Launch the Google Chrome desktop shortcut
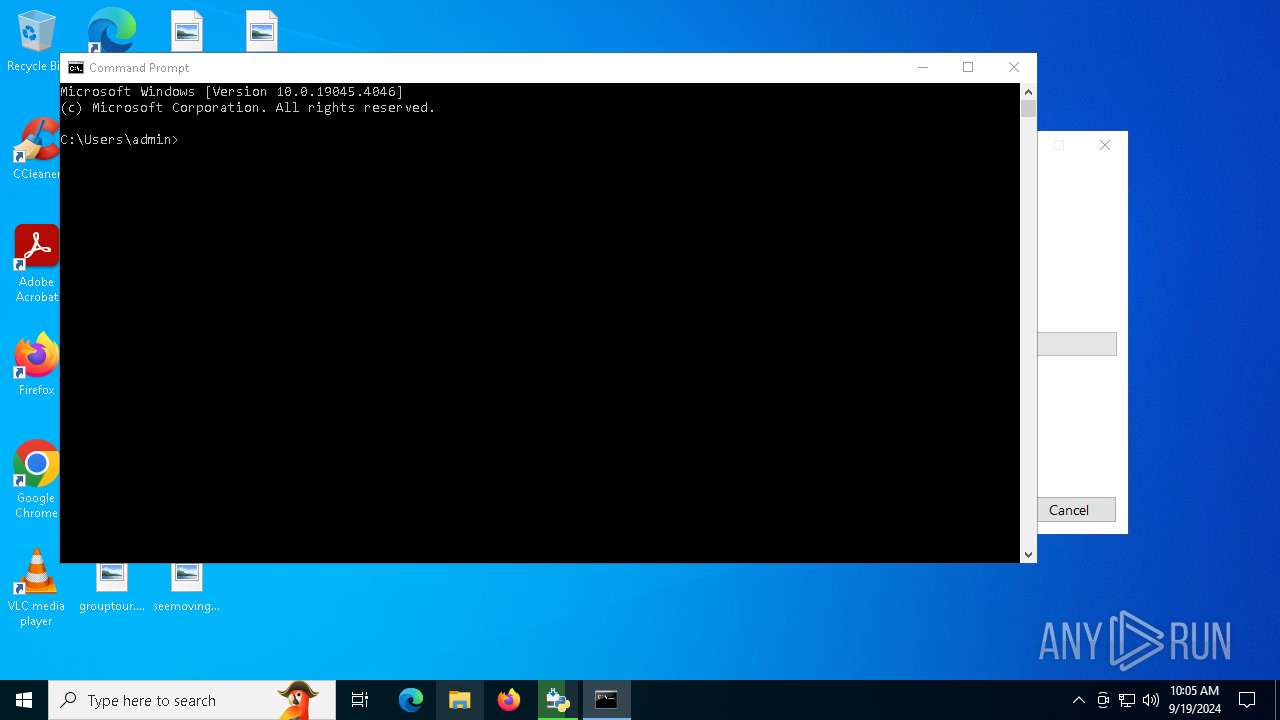Screen dimensions: 1280x720 pyautogui.click(x=36, y=480)
